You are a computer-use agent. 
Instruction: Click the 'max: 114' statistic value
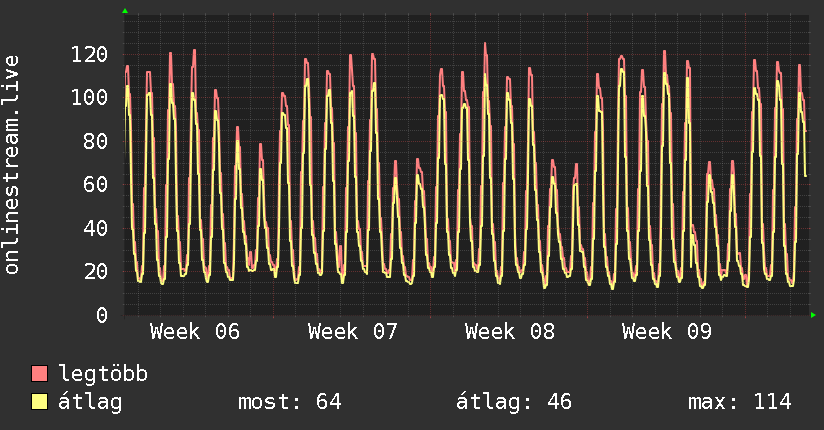tap(739, 402)
